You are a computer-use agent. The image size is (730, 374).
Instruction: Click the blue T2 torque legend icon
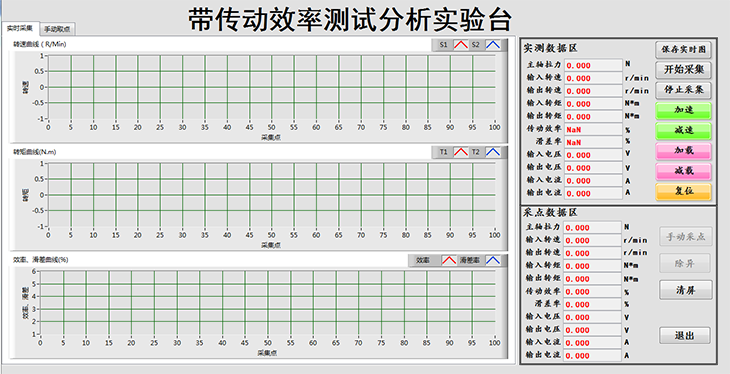point(493,152)
